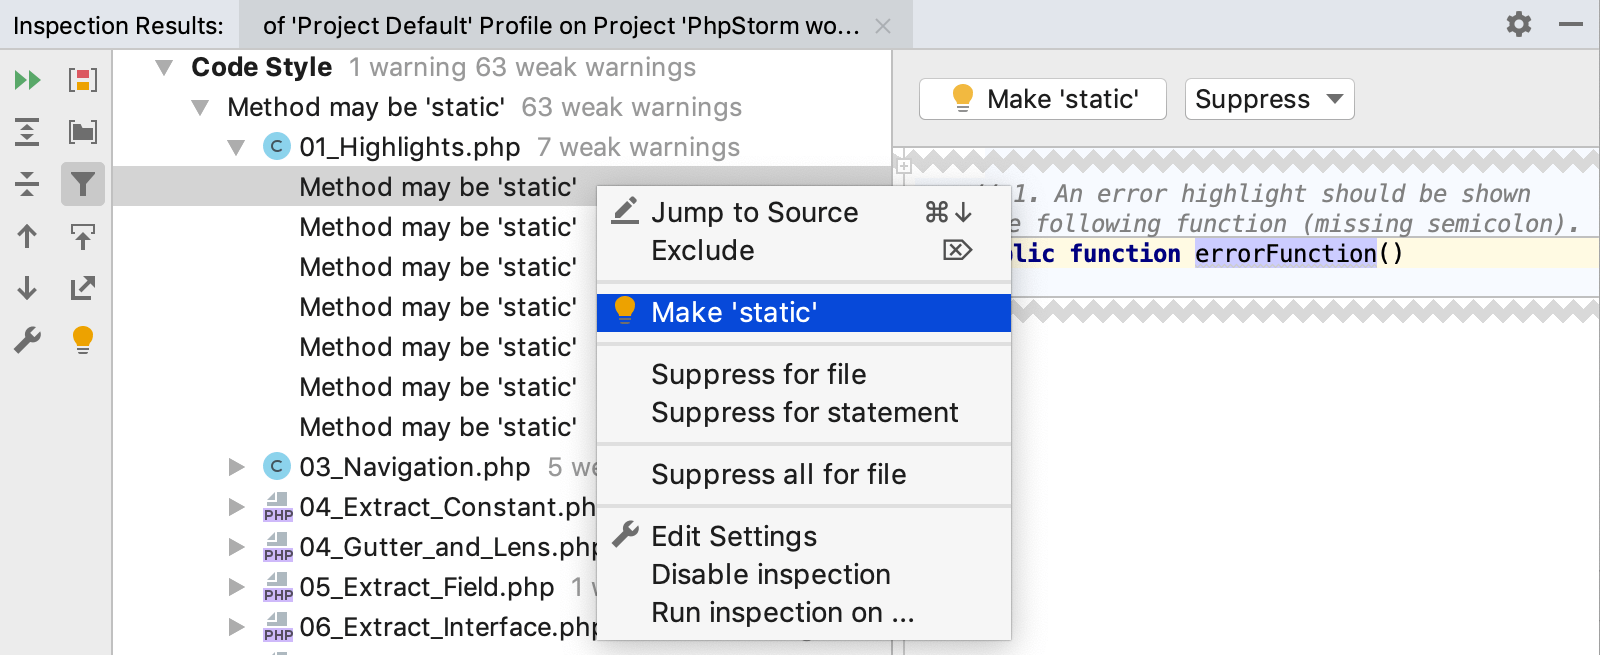
Task: Open the Suppress dropdown button
Action: (1269, 99)
